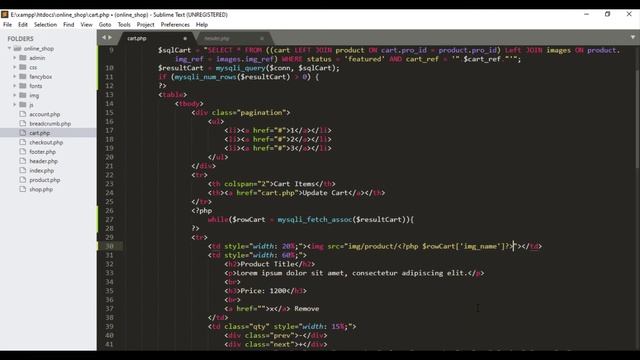
Task: Click the mysqli_fetch_assoc function call
Action: coord(315,220)
